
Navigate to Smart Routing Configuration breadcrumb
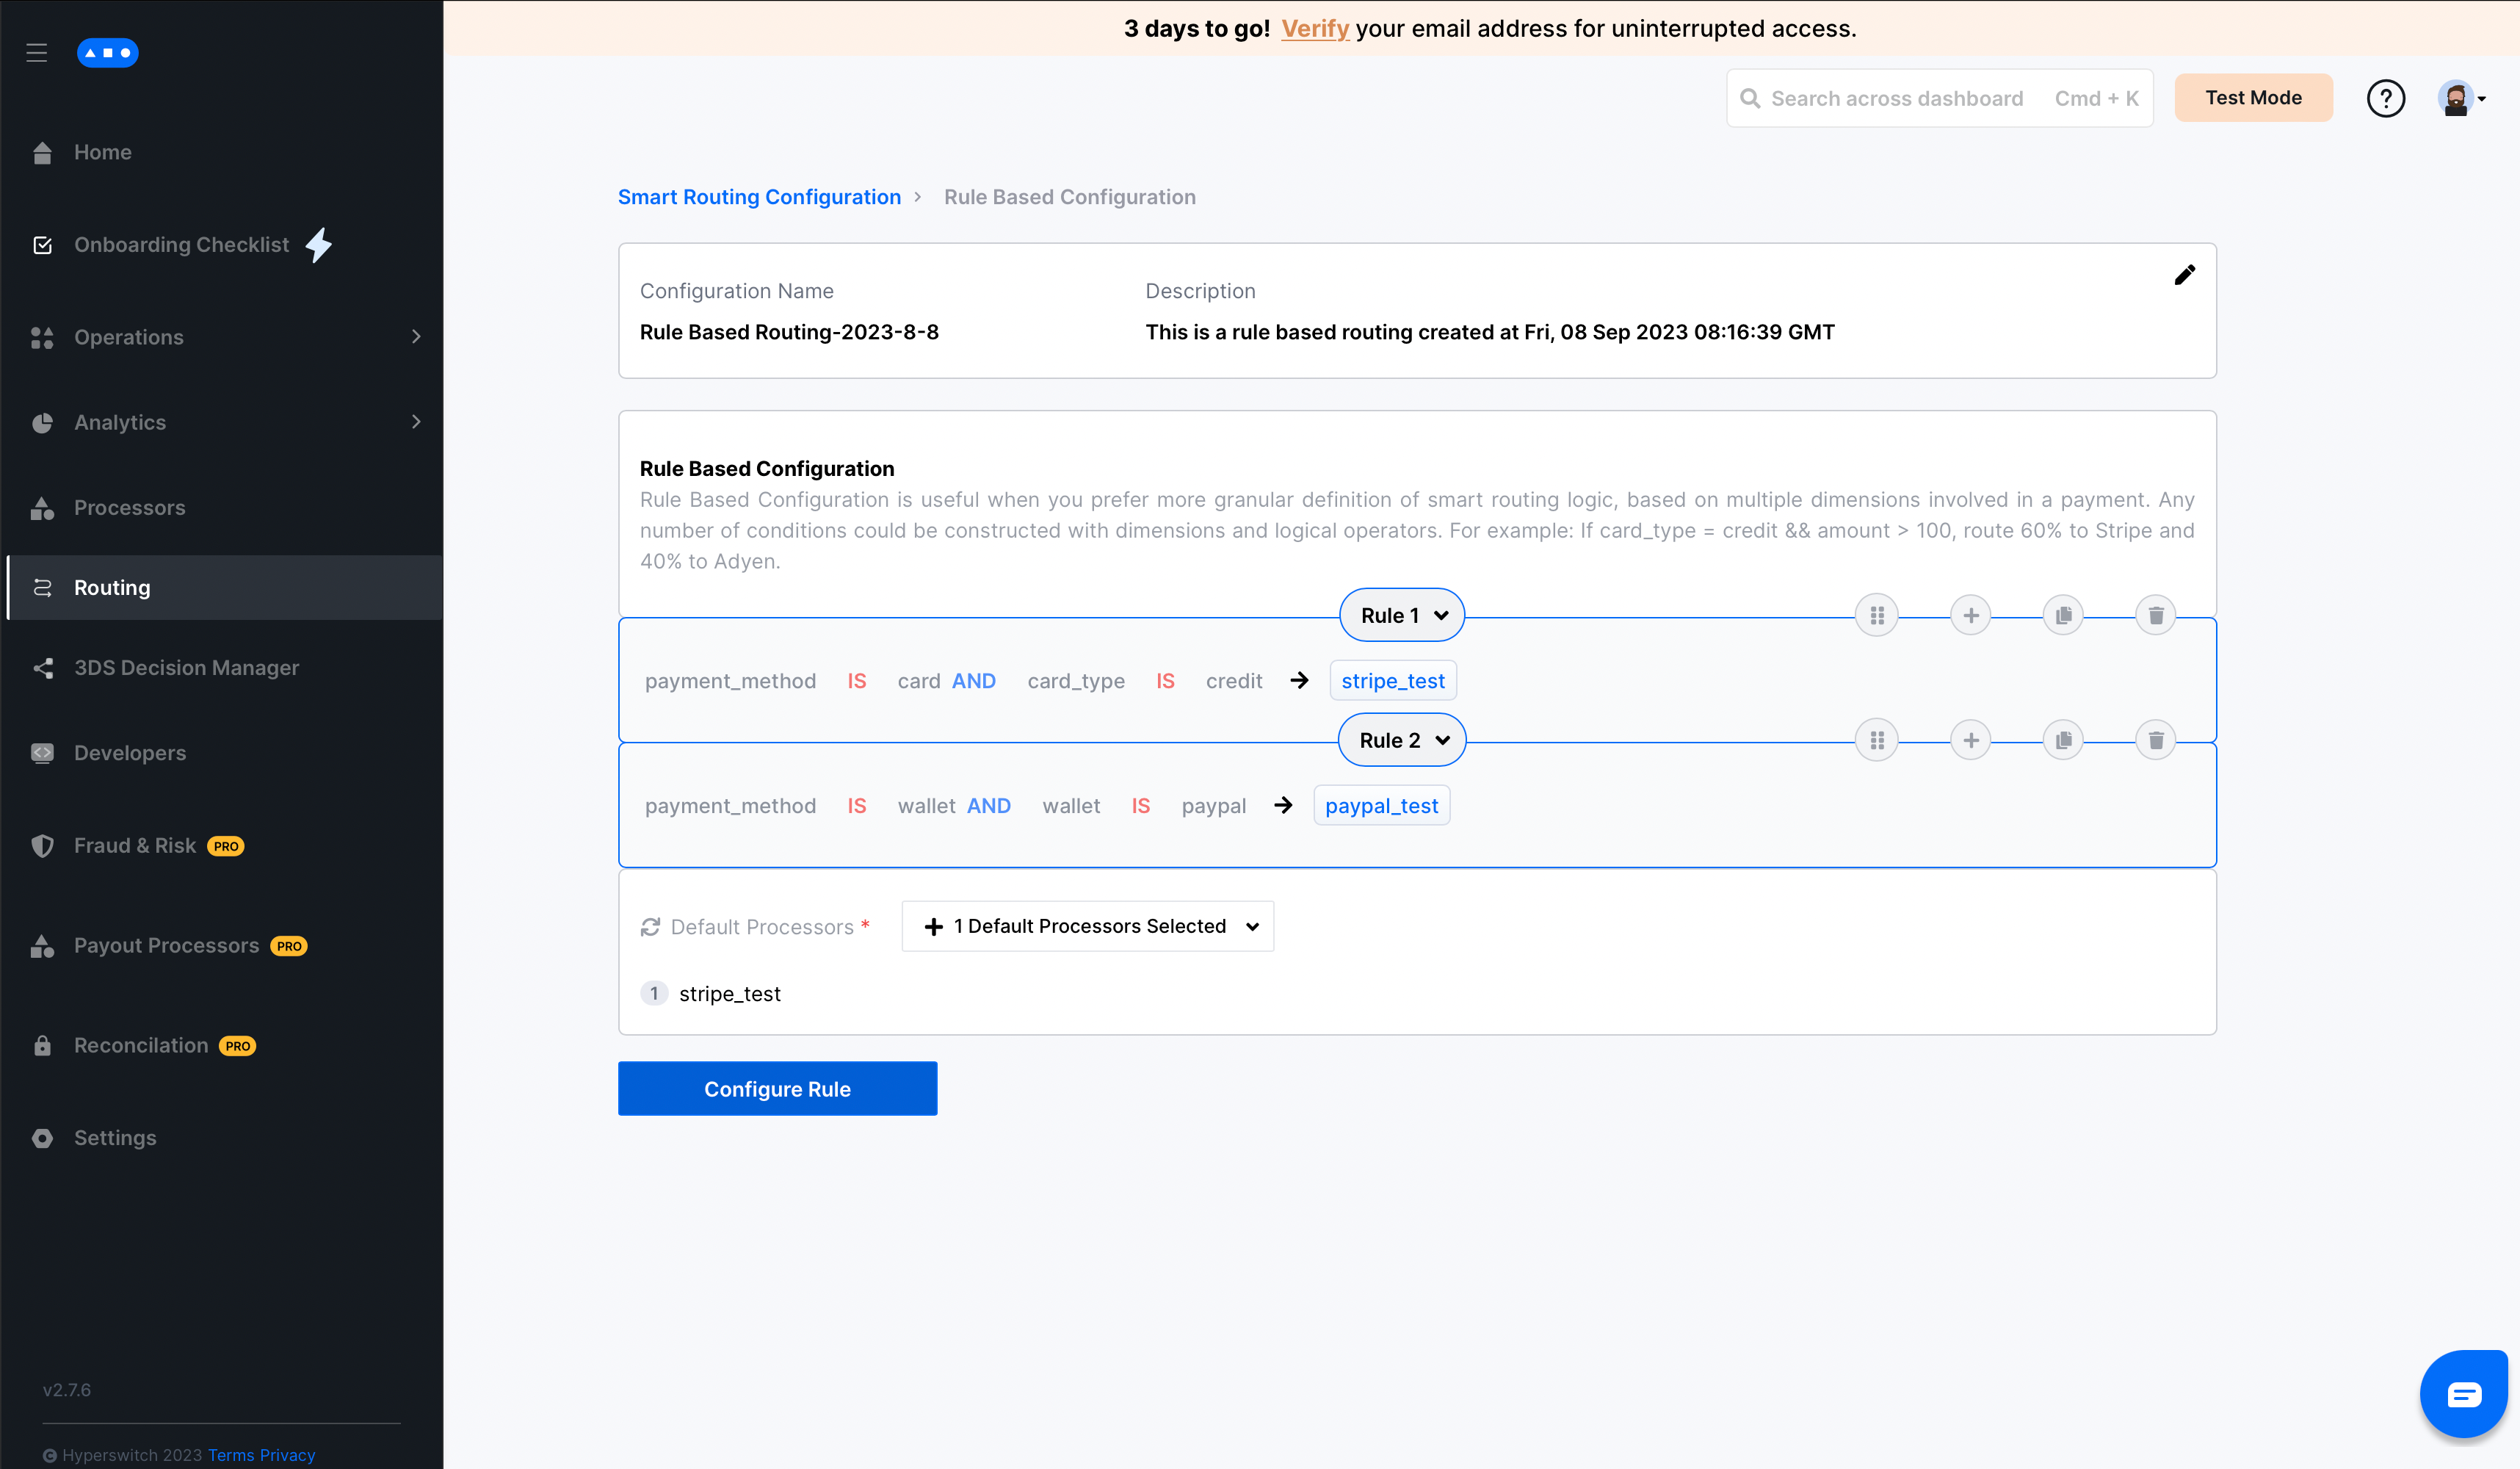(759, 196)
